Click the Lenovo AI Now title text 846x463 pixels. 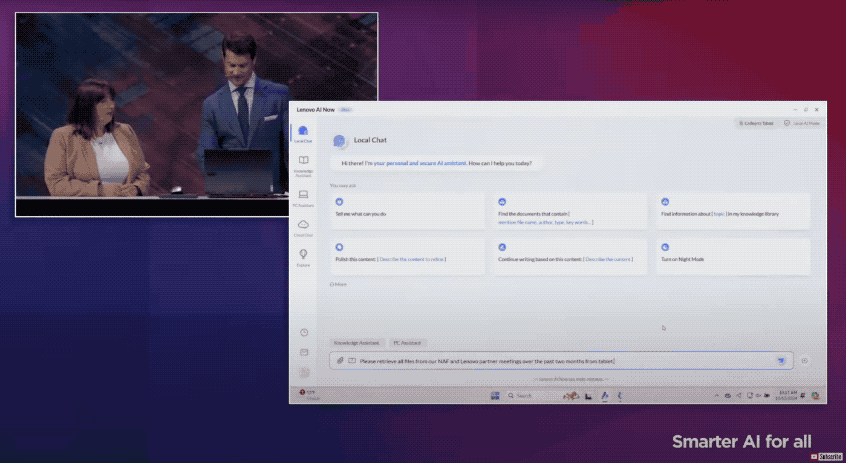pyautogui.click(x=316, y=110)
